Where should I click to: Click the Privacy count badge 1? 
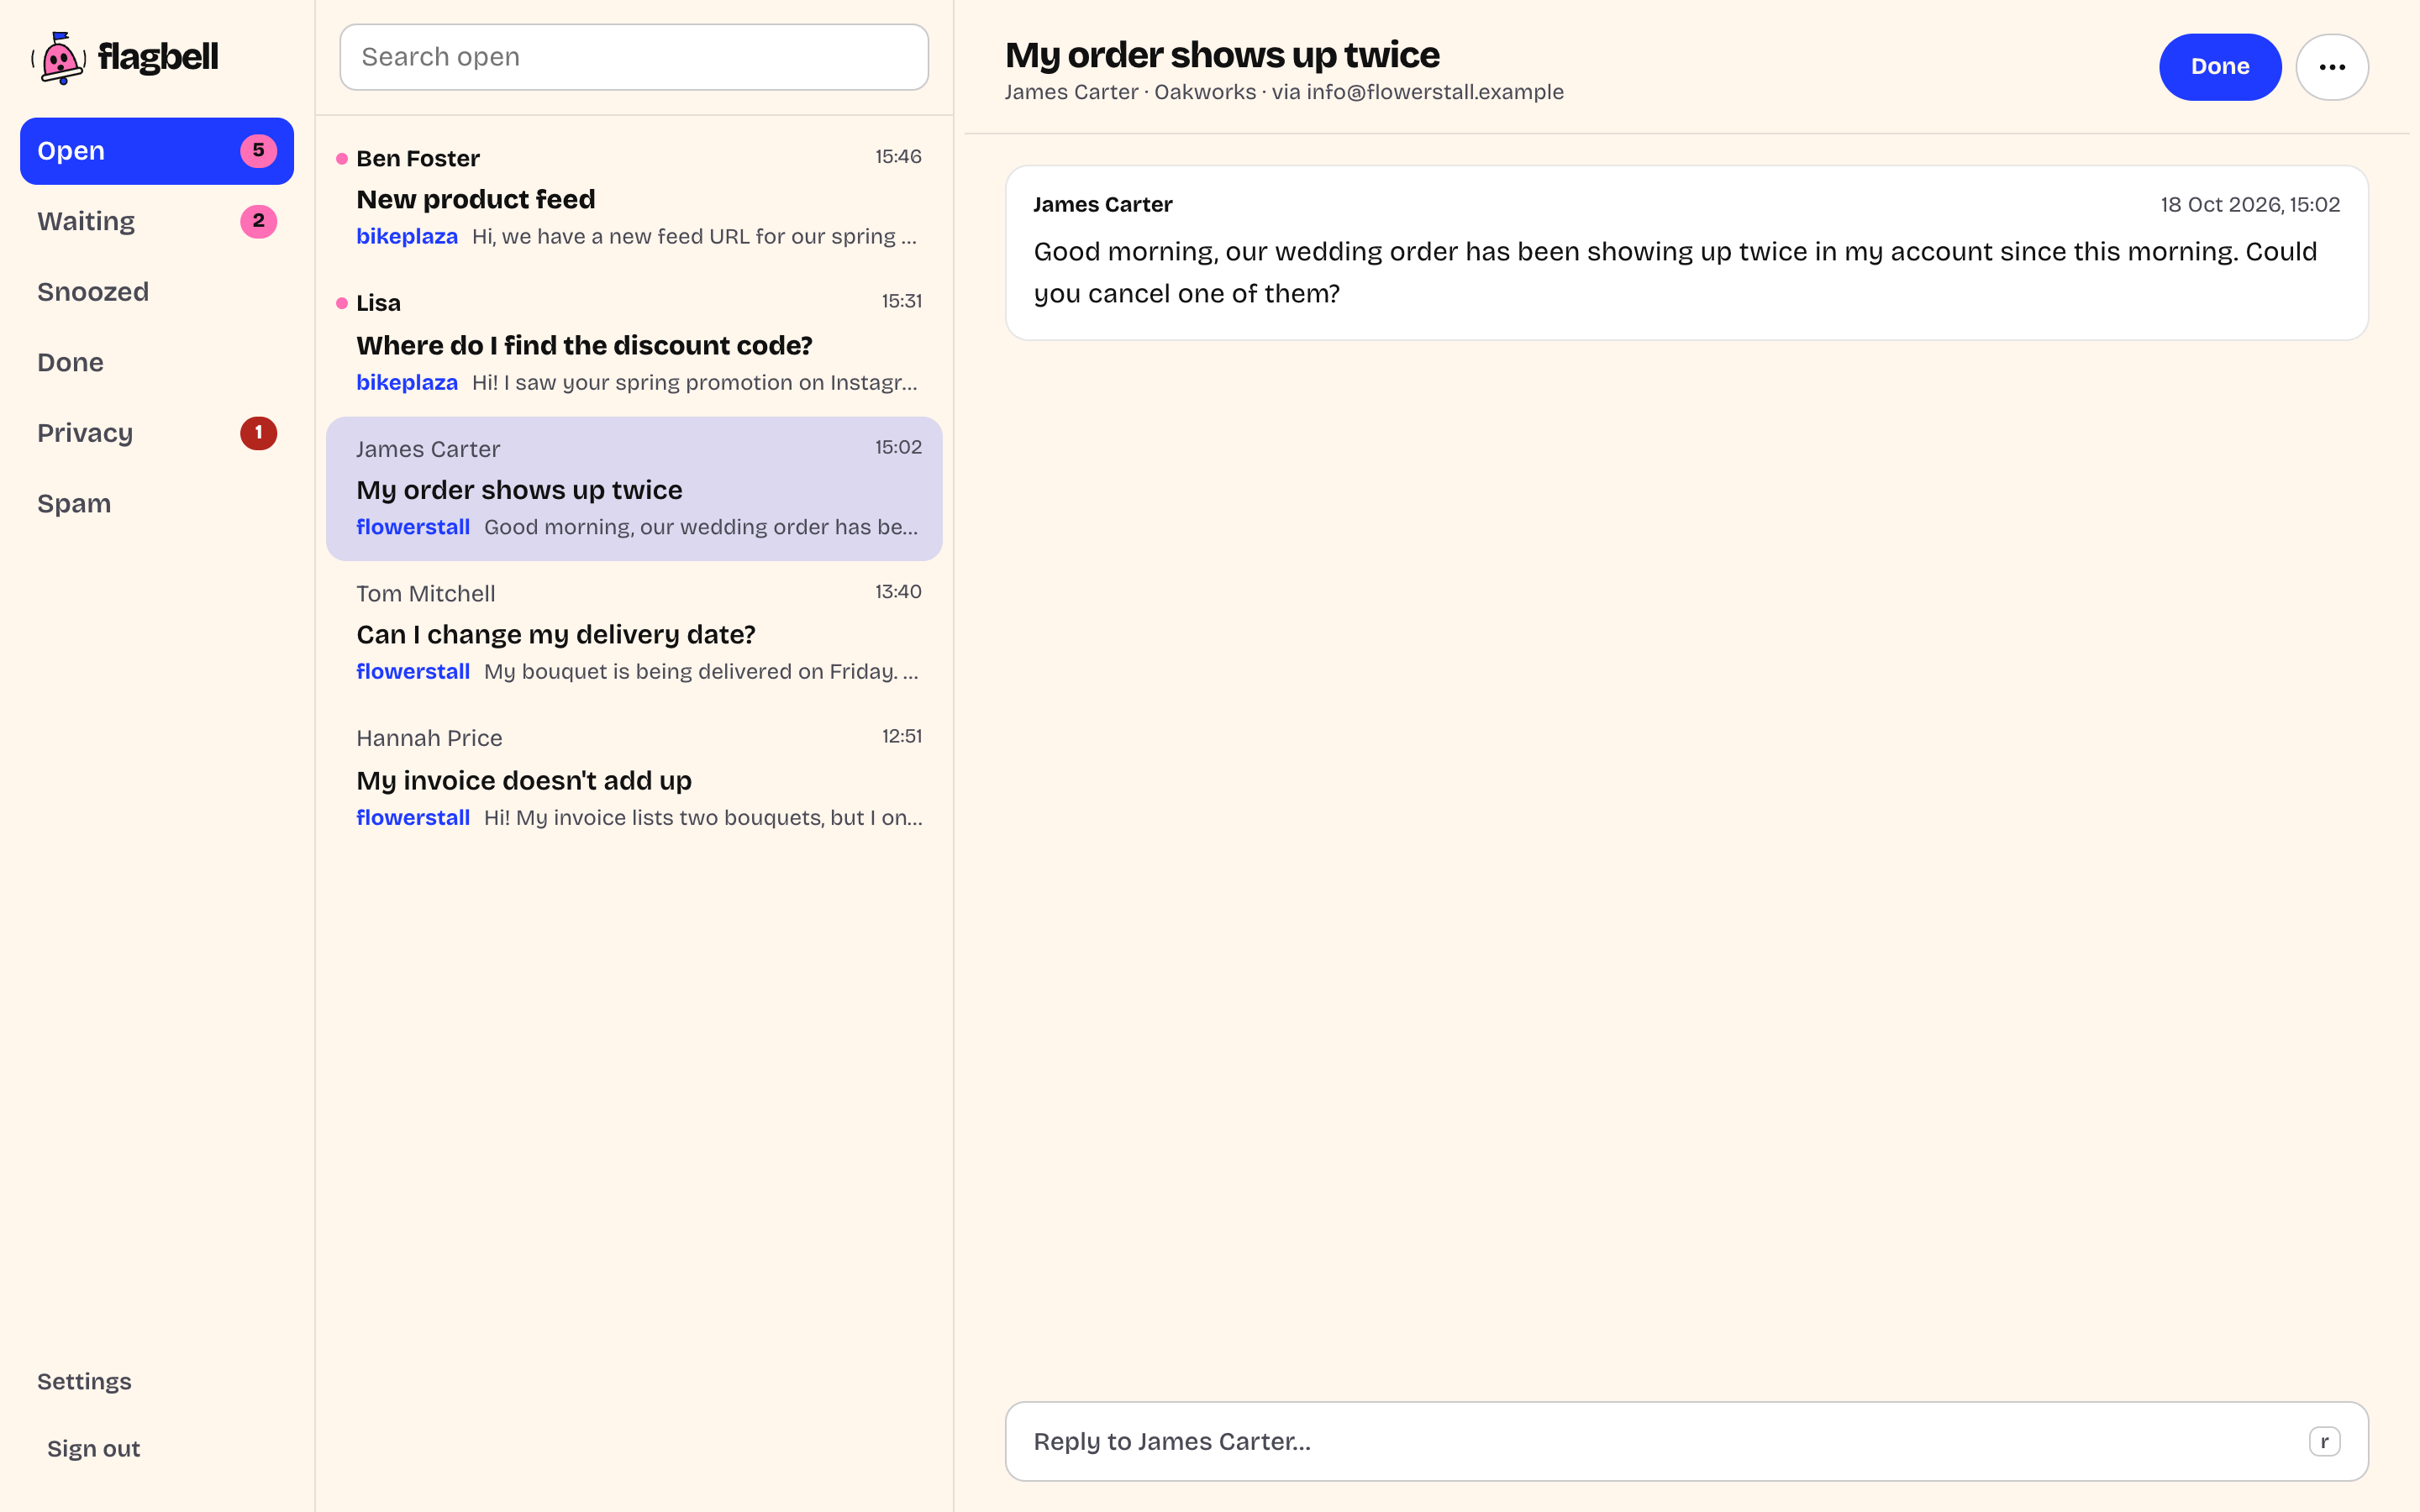tap(258, 433)
